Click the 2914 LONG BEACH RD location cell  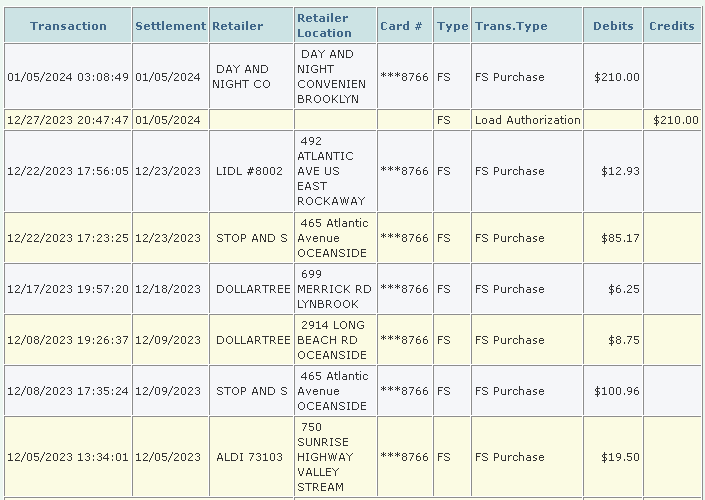coord(332,340)
